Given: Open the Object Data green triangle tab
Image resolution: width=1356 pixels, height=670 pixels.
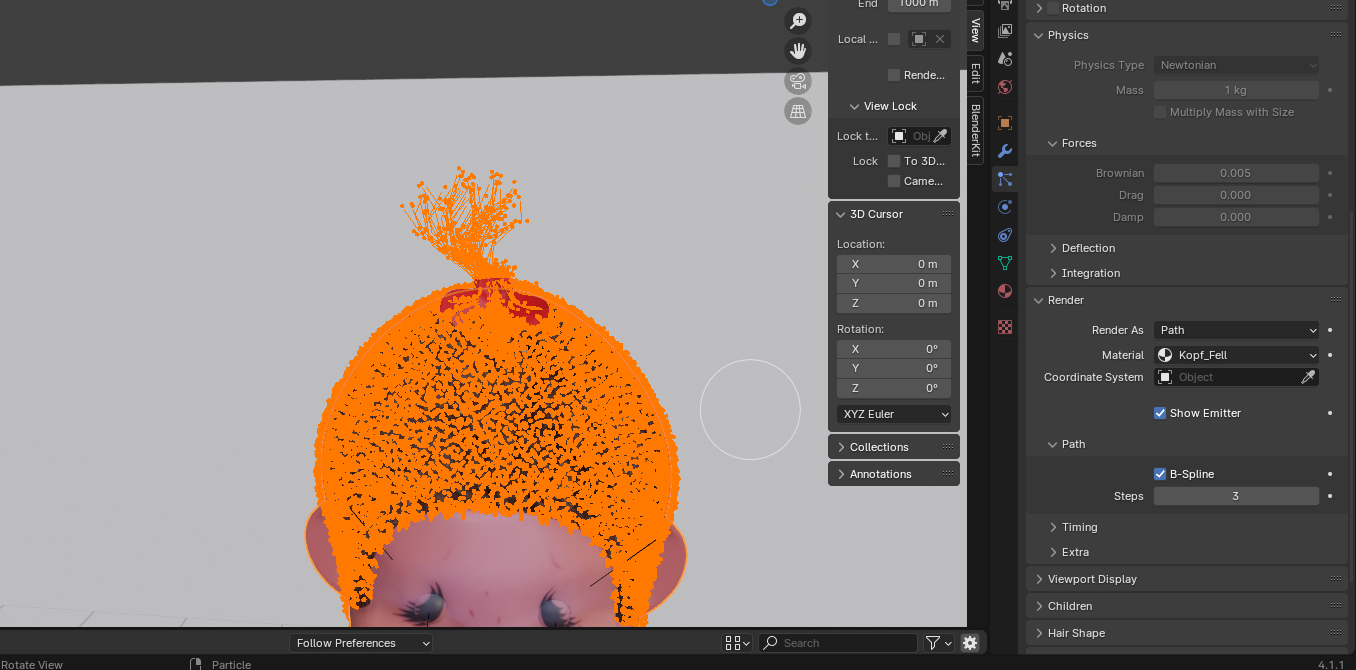Looking at the screenshot, I should pos(1005,263).
